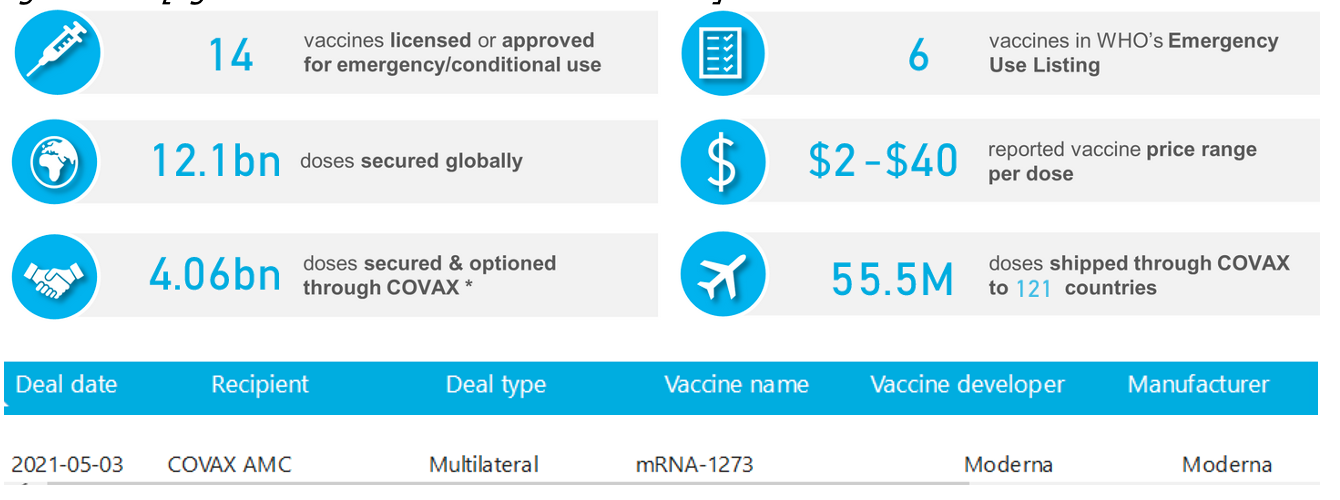The width and height of the screenshot is (1340, 500).
Task: Click the syringe vaccine icon
Action: click(x=58, y=52)
